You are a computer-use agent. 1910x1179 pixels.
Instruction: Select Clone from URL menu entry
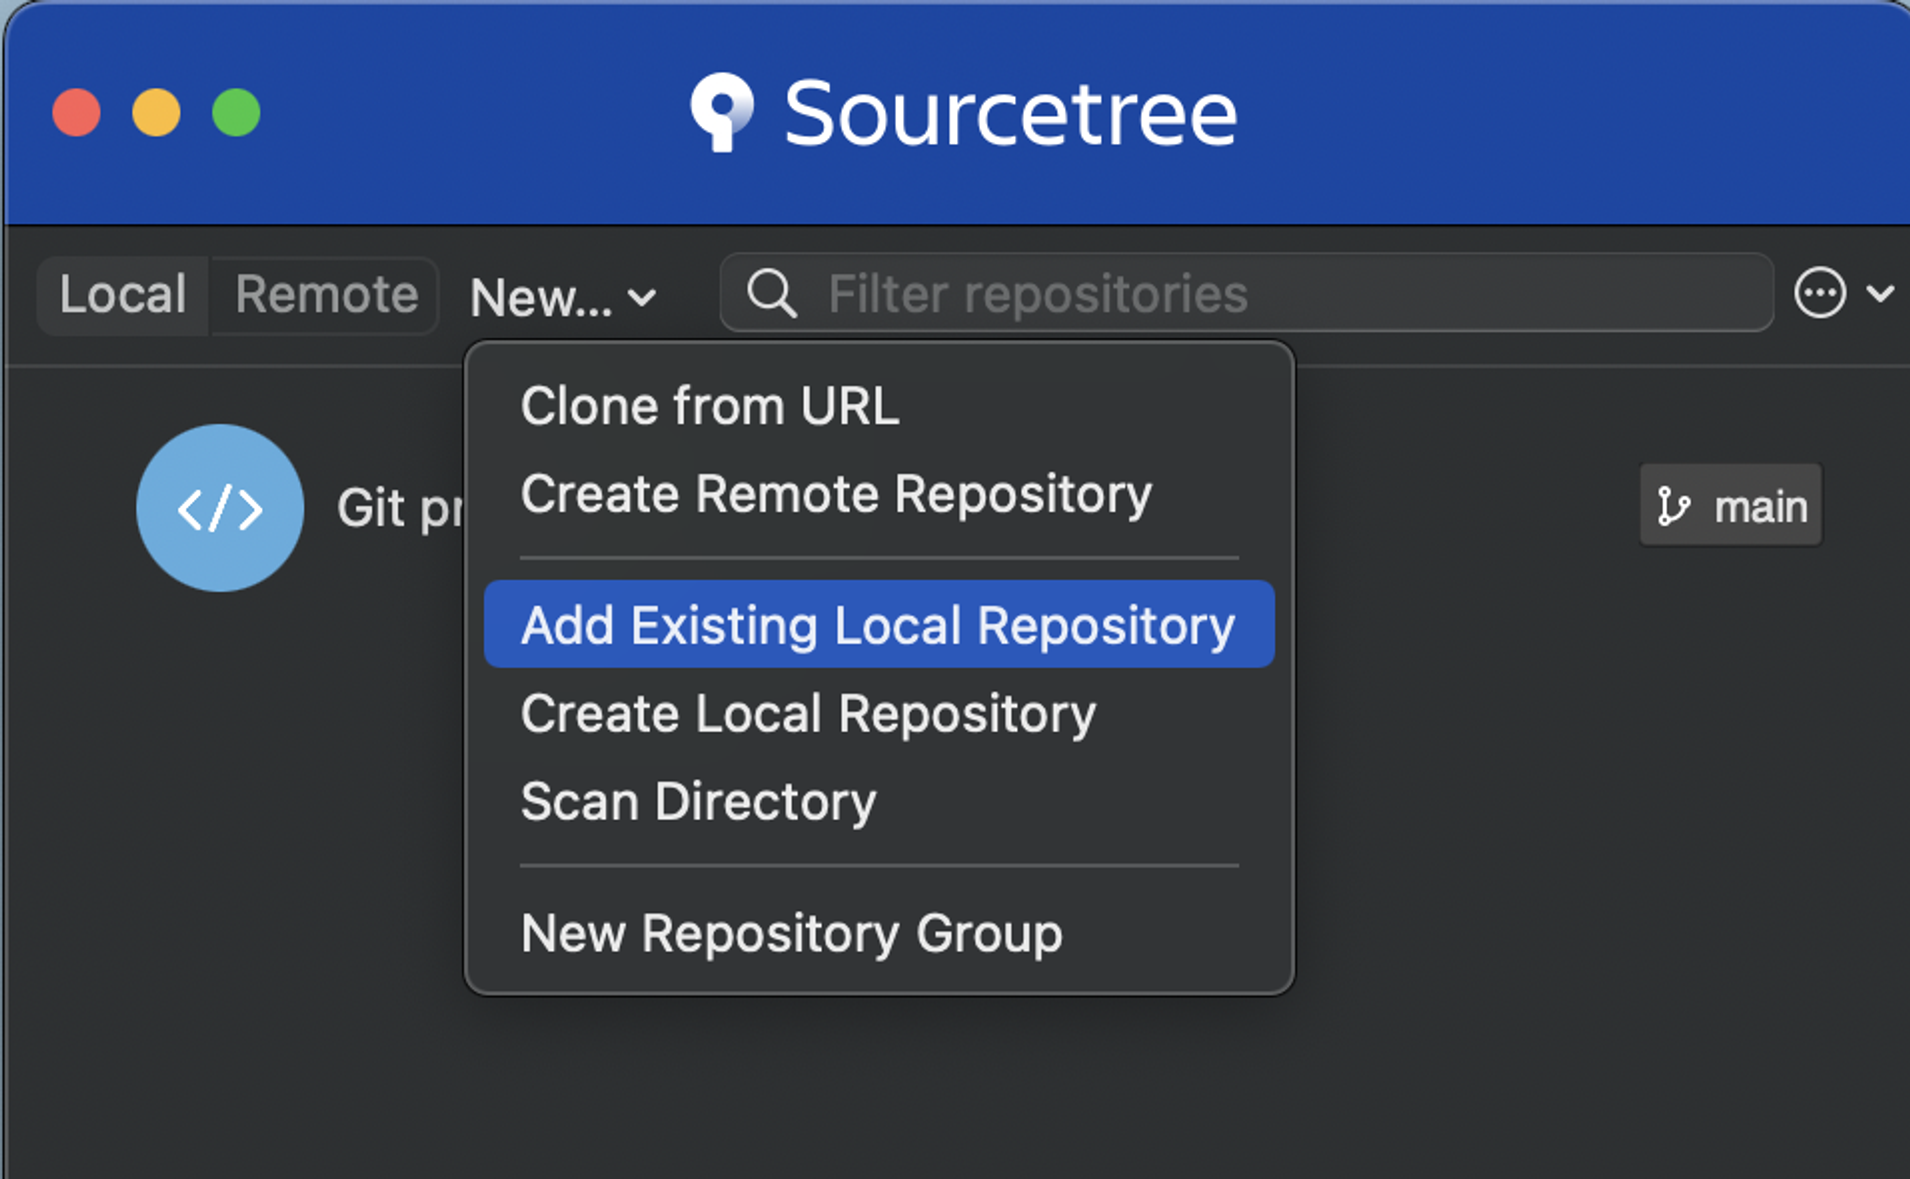[879, 407]
